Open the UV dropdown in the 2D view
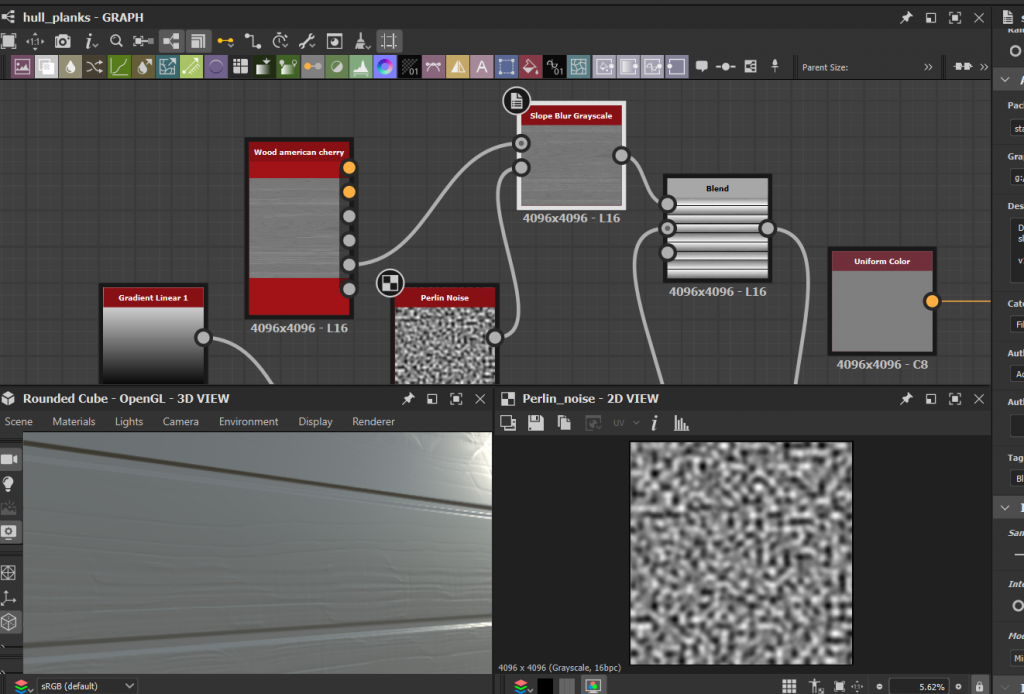Viewport: 1024px width, 694px height. point(626,423)
